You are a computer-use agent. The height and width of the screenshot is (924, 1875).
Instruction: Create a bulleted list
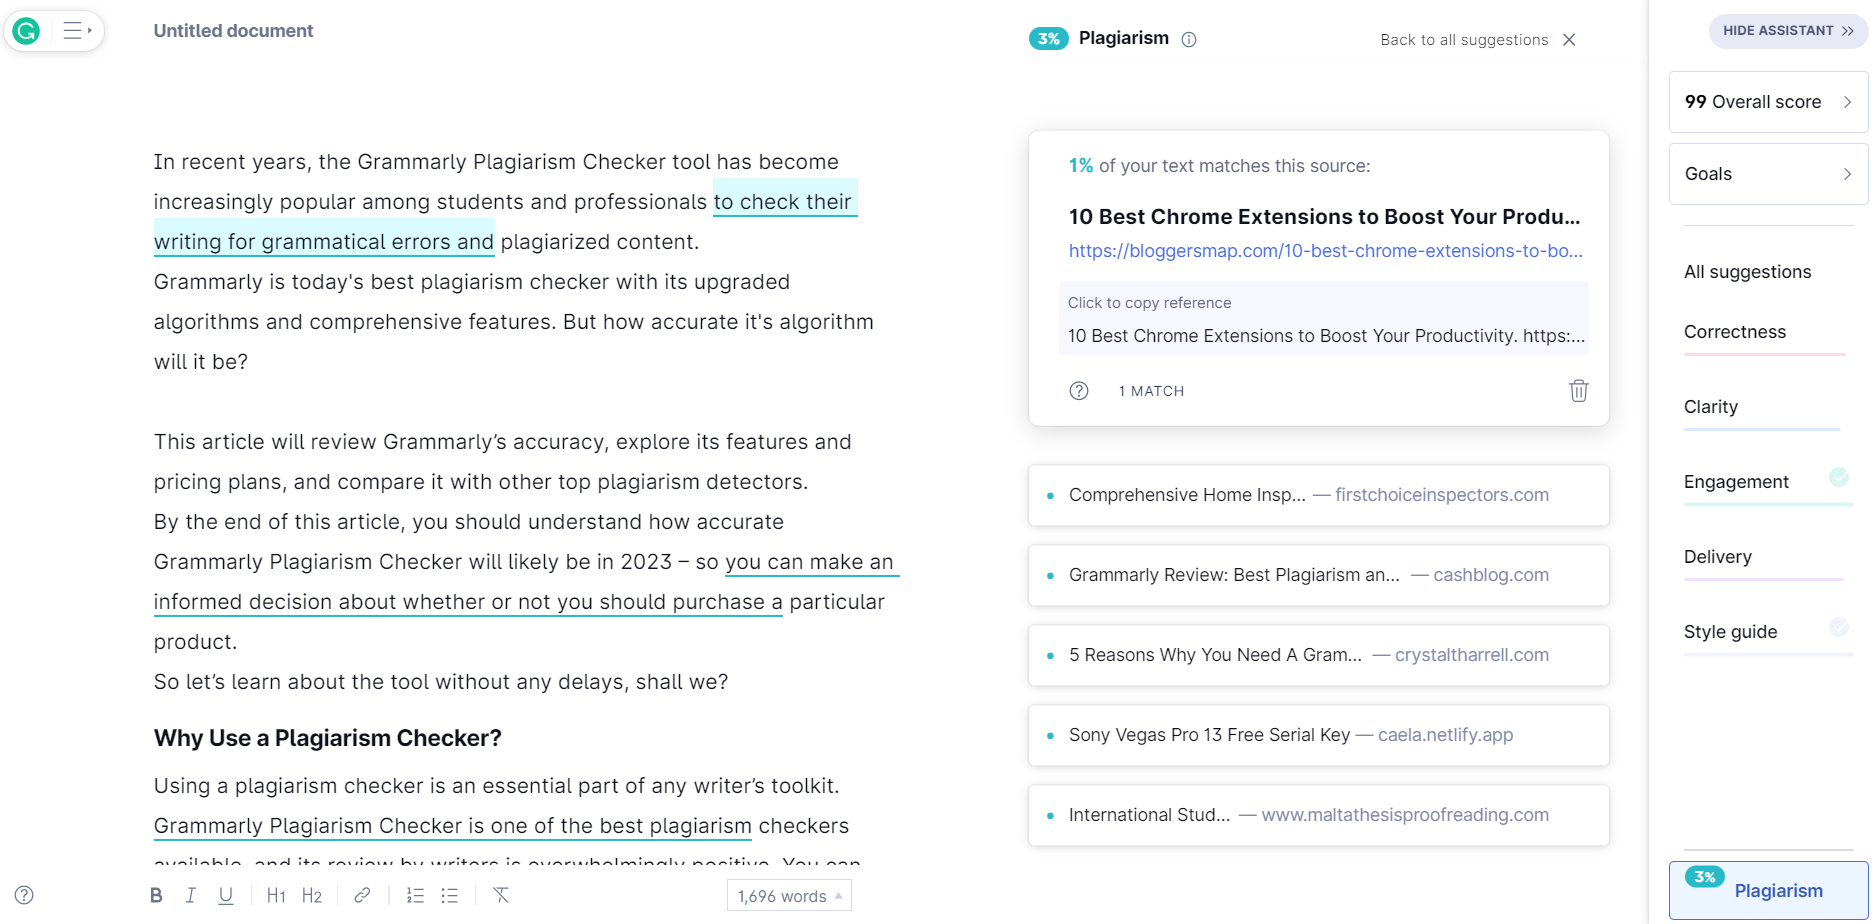click(450, 896)
